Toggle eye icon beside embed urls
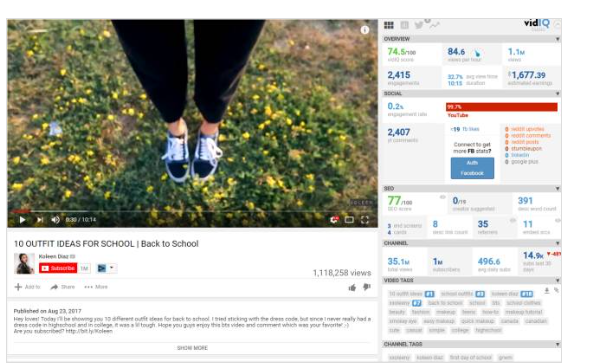This screenshot has width=613, height=363. tap(557, 220)
